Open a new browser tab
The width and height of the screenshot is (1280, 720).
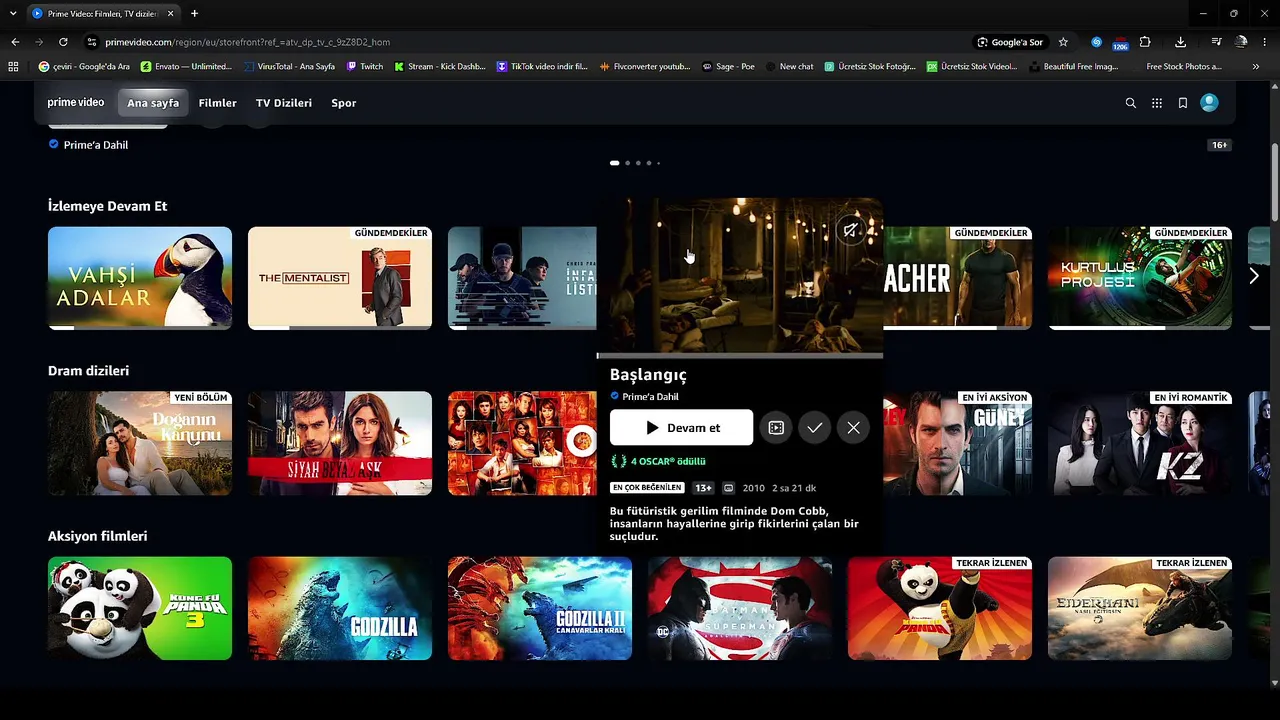coord(194,14)
